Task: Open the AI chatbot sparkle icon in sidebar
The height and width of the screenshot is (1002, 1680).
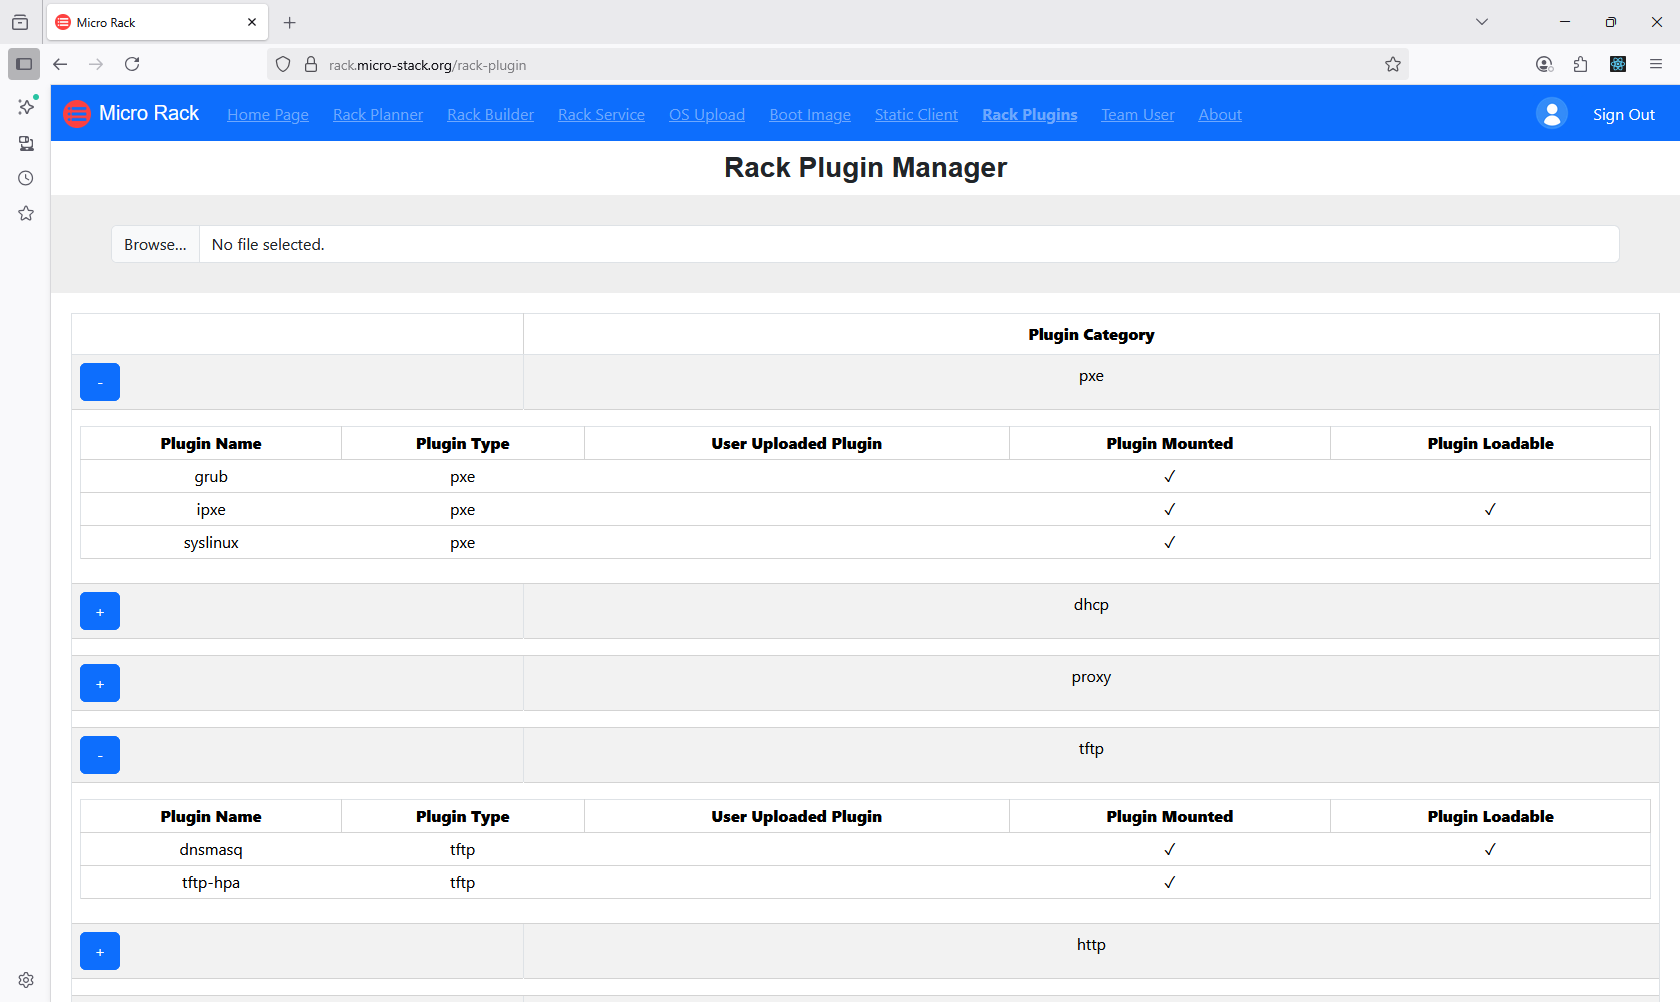Action: [25, 106]
